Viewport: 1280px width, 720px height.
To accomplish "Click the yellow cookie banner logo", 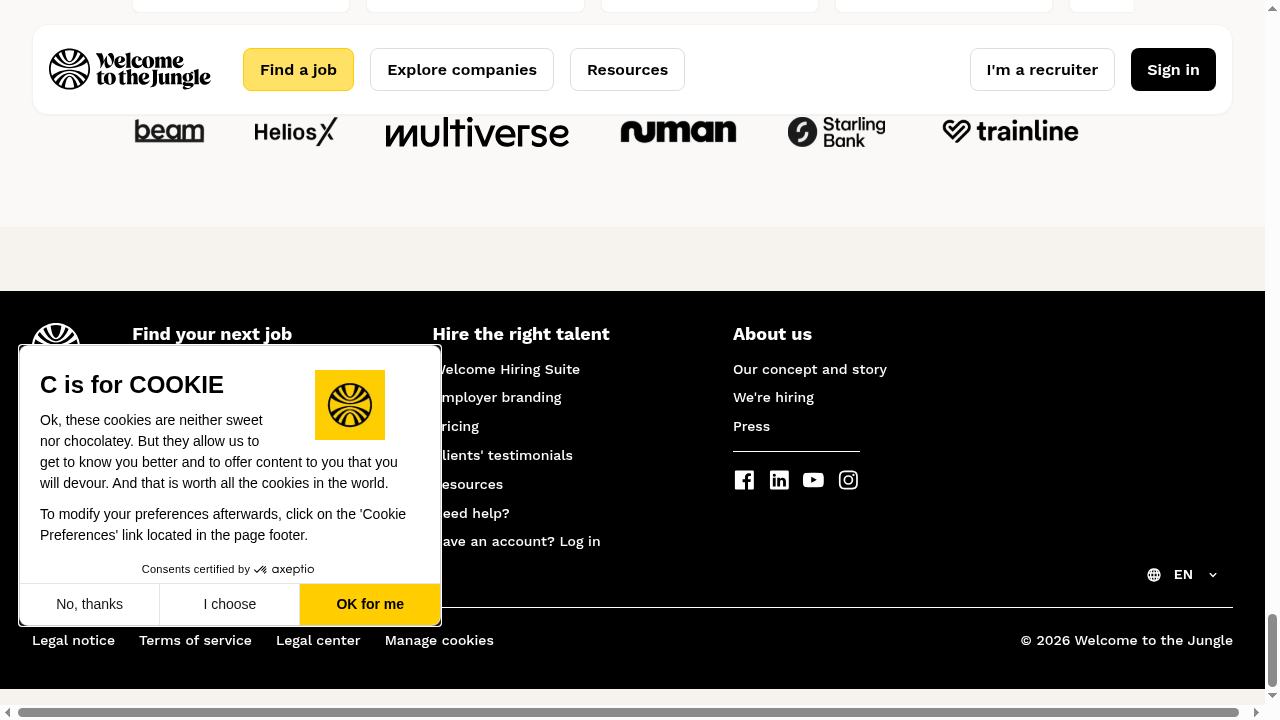I will pos(350,405).
